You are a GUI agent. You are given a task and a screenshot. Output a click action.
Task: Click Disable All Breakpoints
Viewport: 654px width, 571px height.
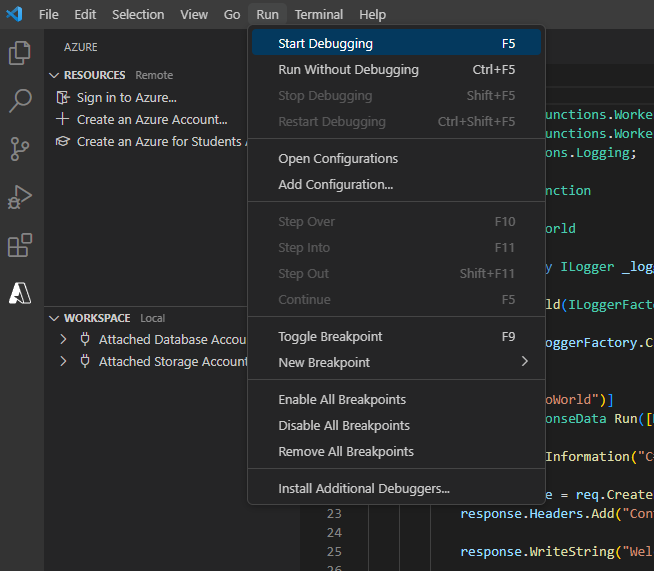click(x=343, y=425)
